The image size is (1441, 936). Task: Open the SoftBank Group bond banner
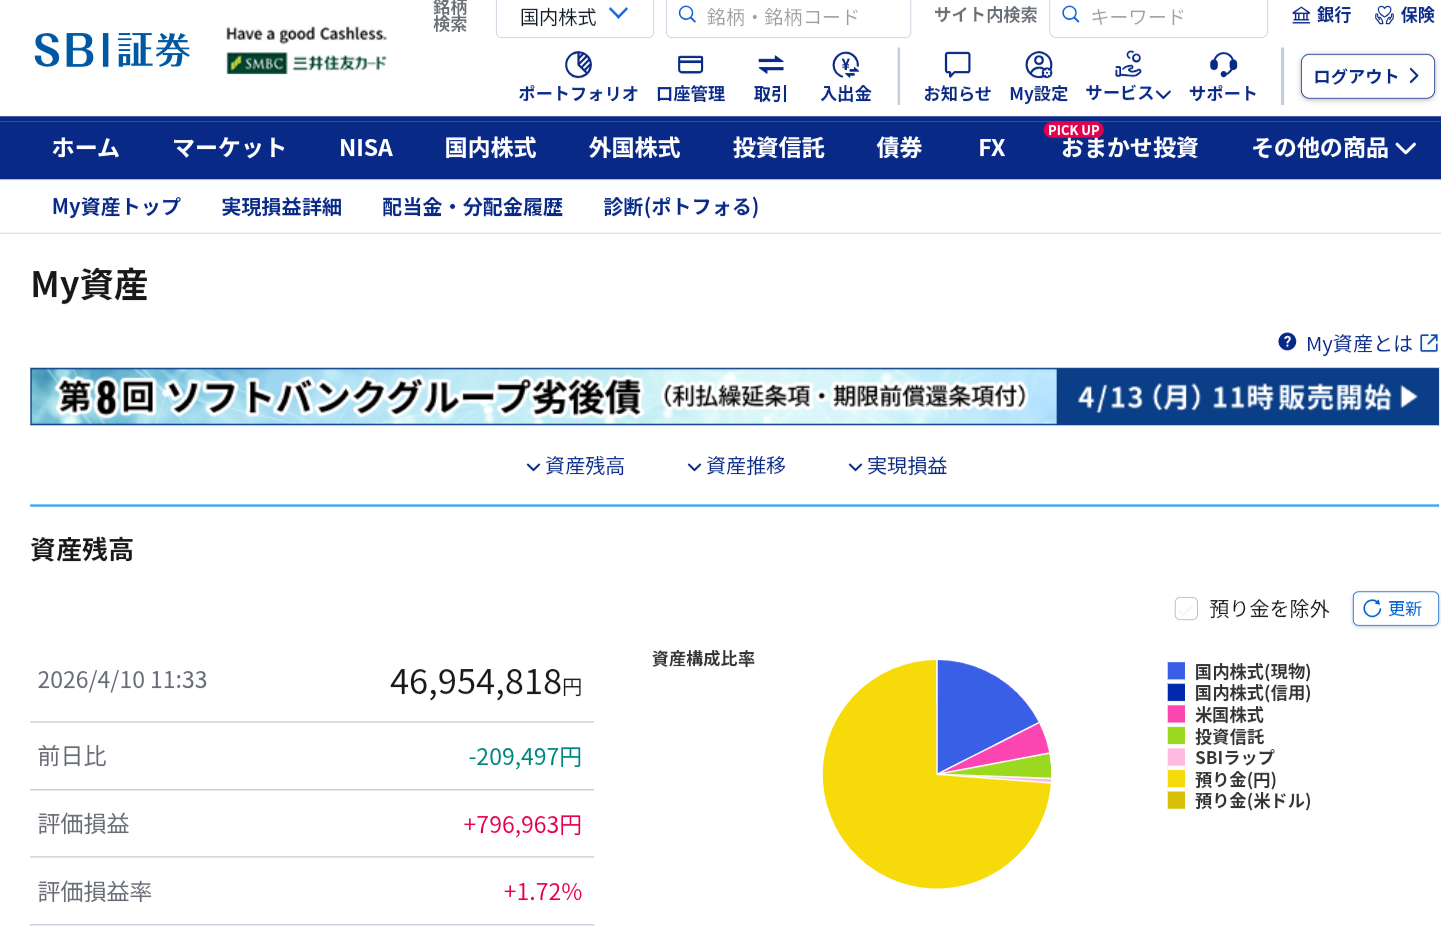point(734,397)
